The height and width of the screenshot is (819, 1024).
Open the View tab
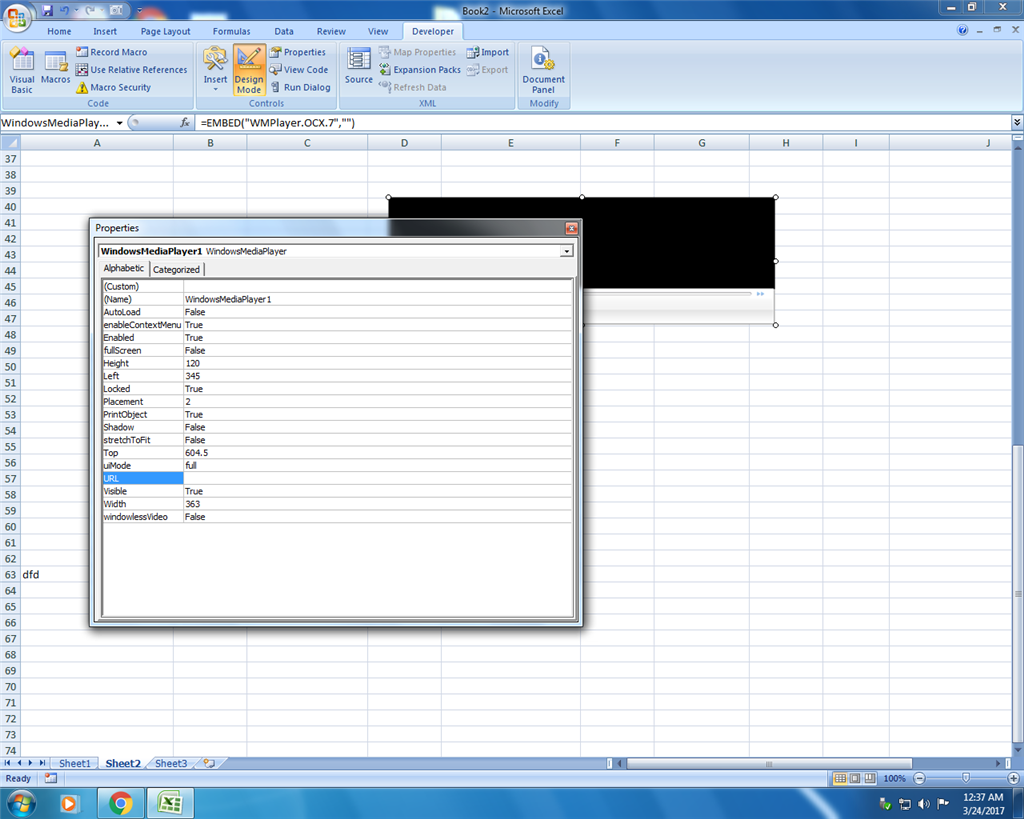click(x=377, y=31)
